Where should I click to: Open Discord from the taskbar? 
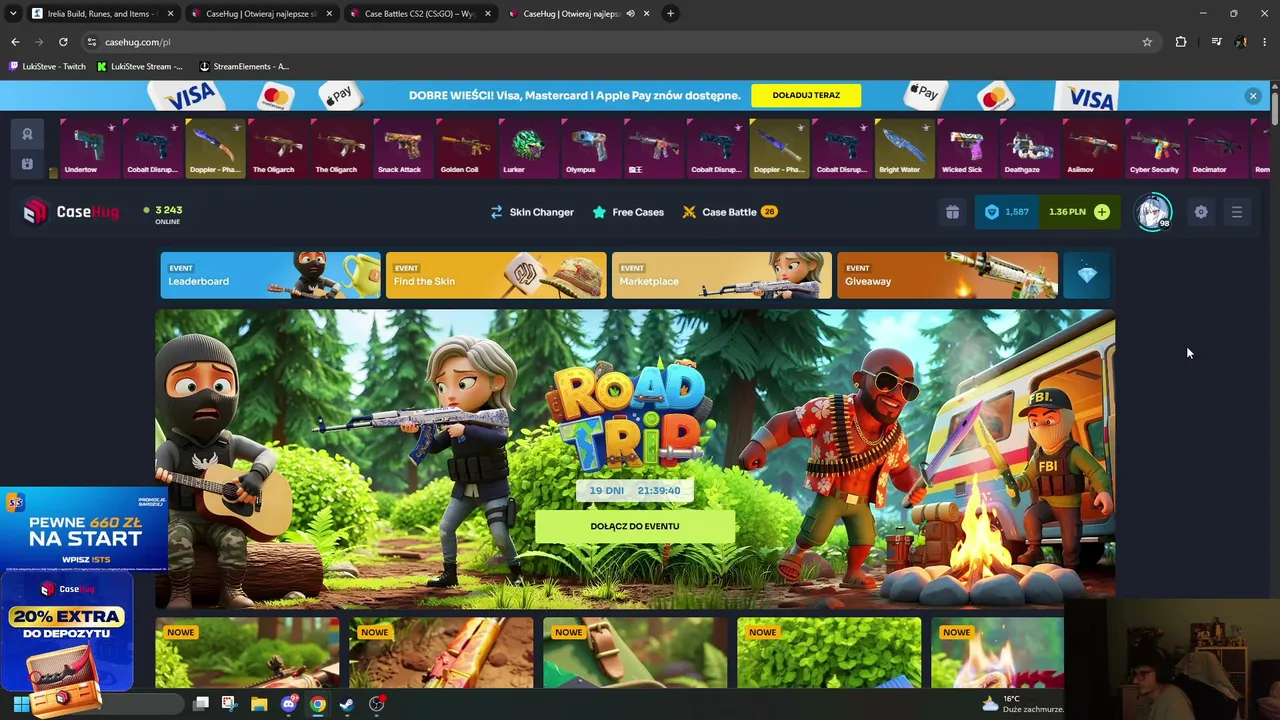[289, 704]
